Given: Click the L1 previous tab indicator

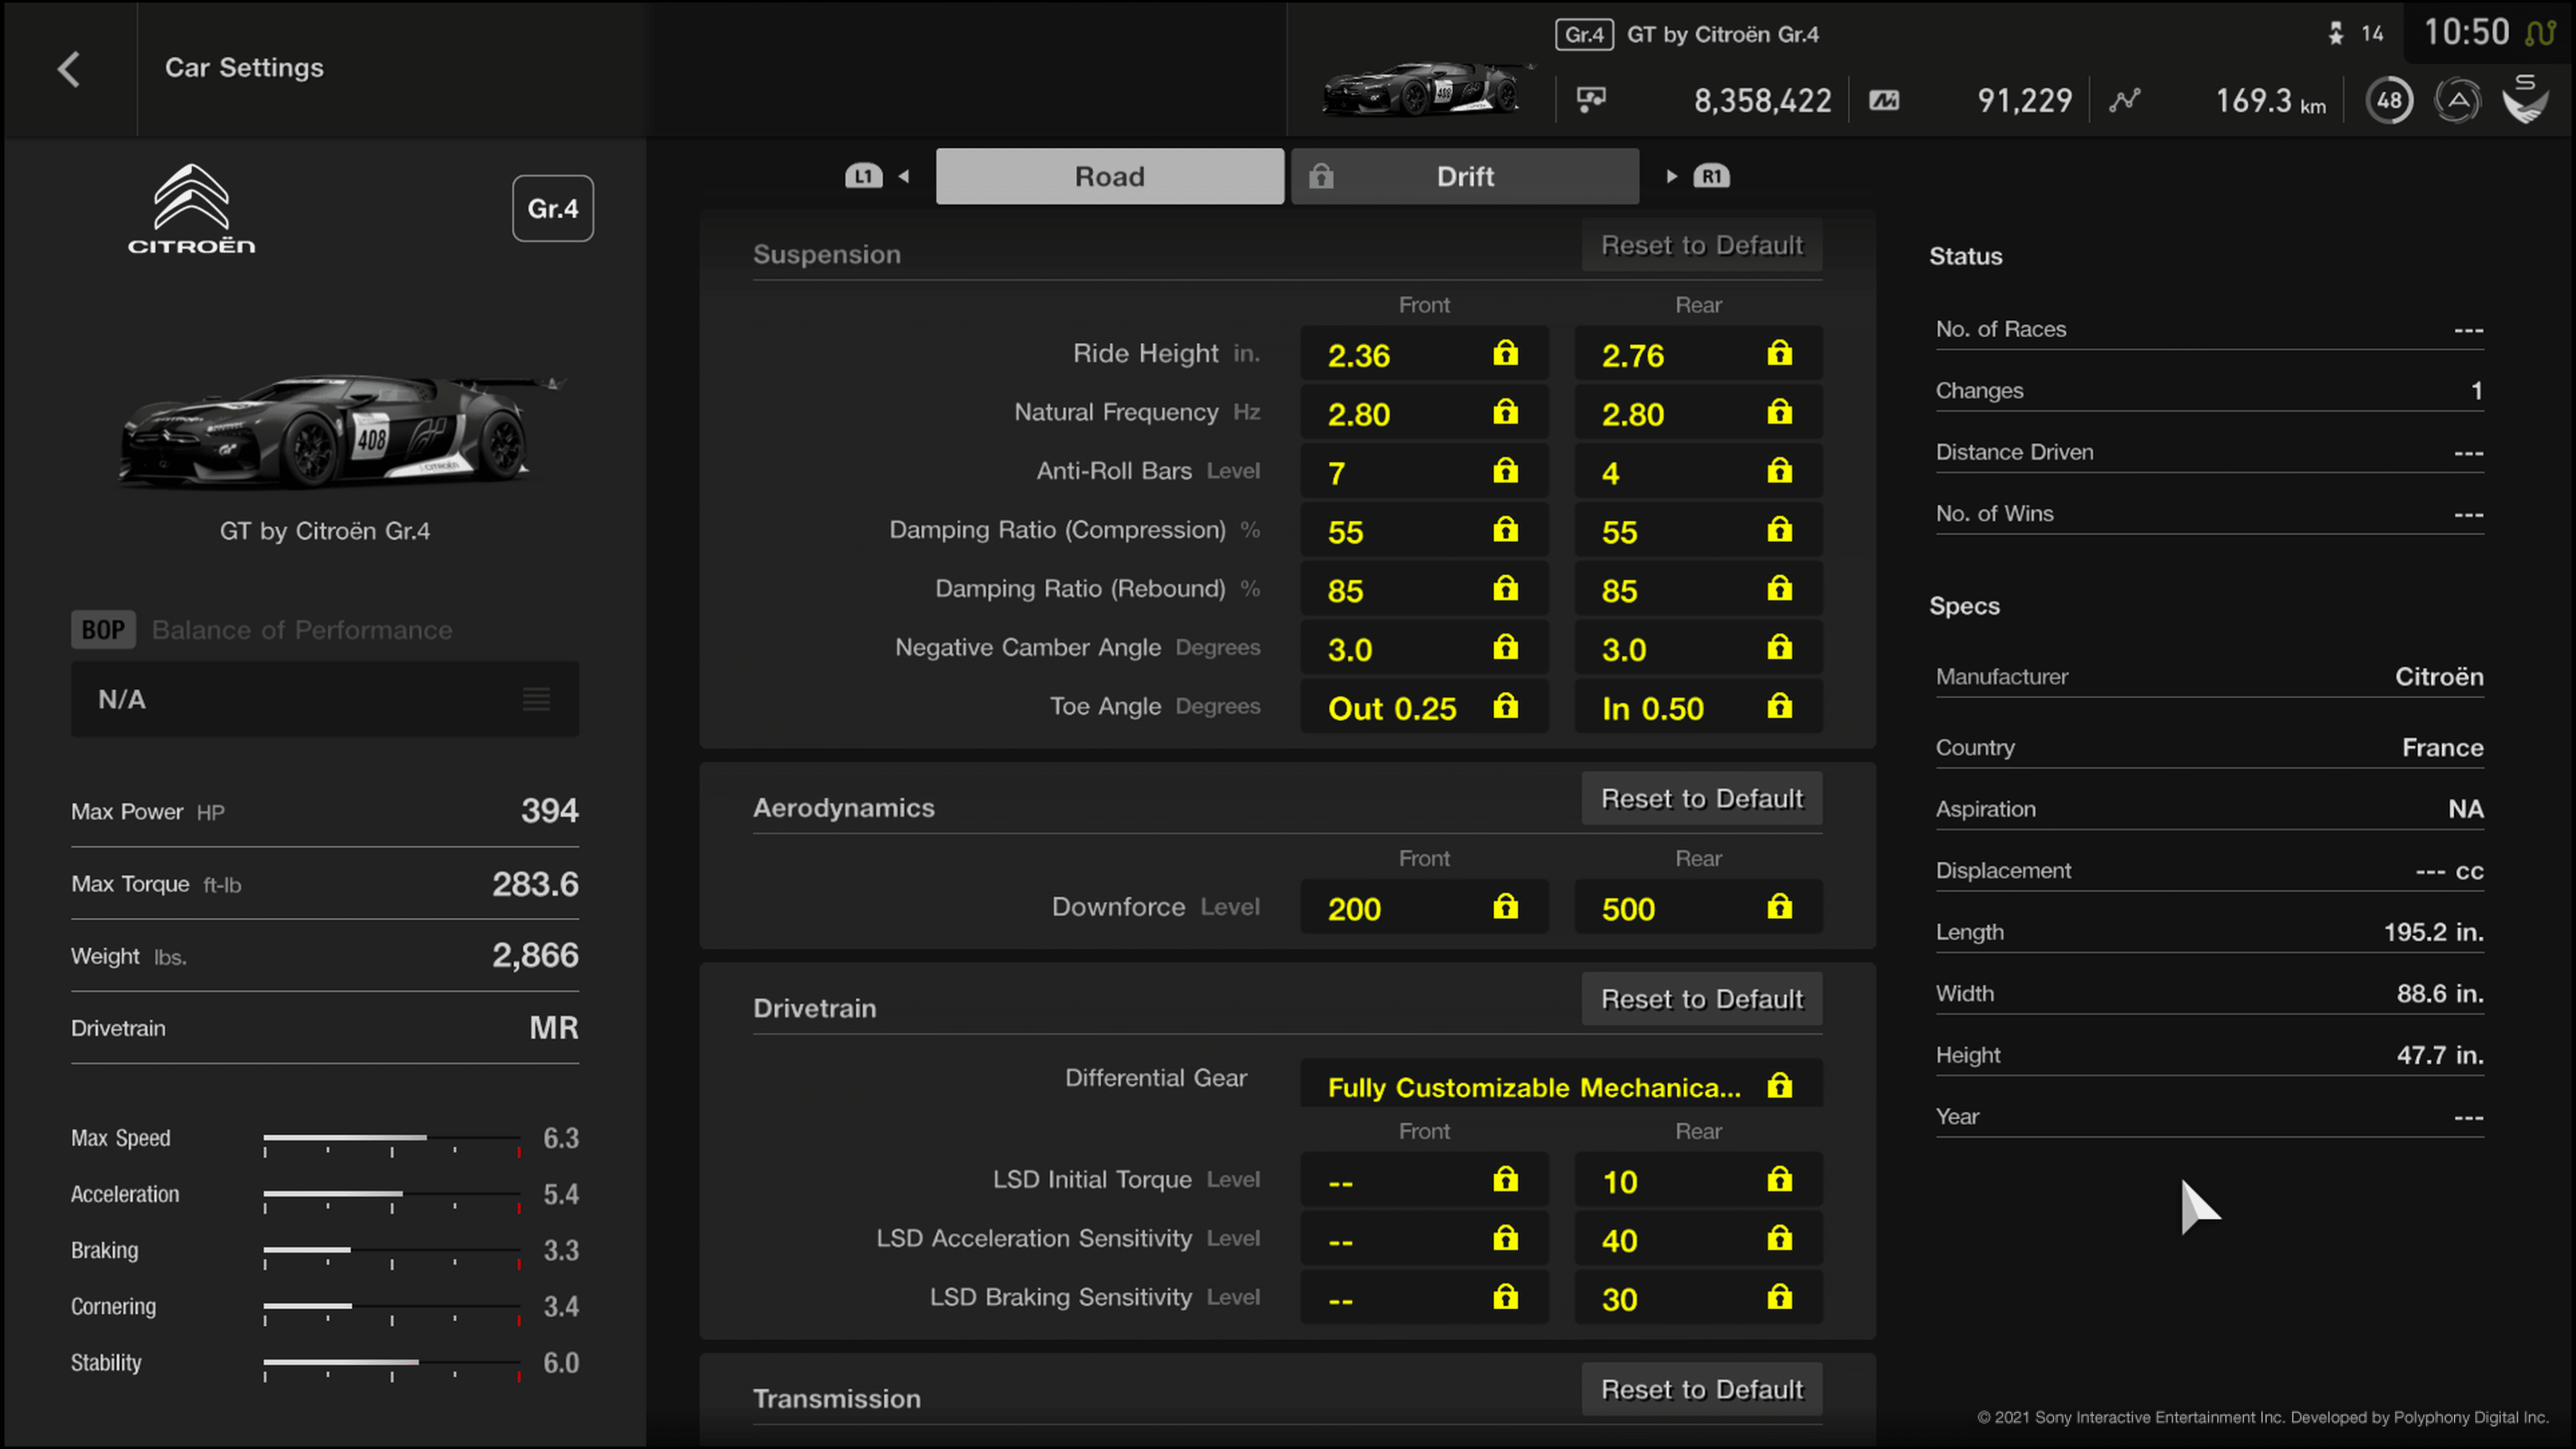Looking at the screenshot, I should 863,177.
